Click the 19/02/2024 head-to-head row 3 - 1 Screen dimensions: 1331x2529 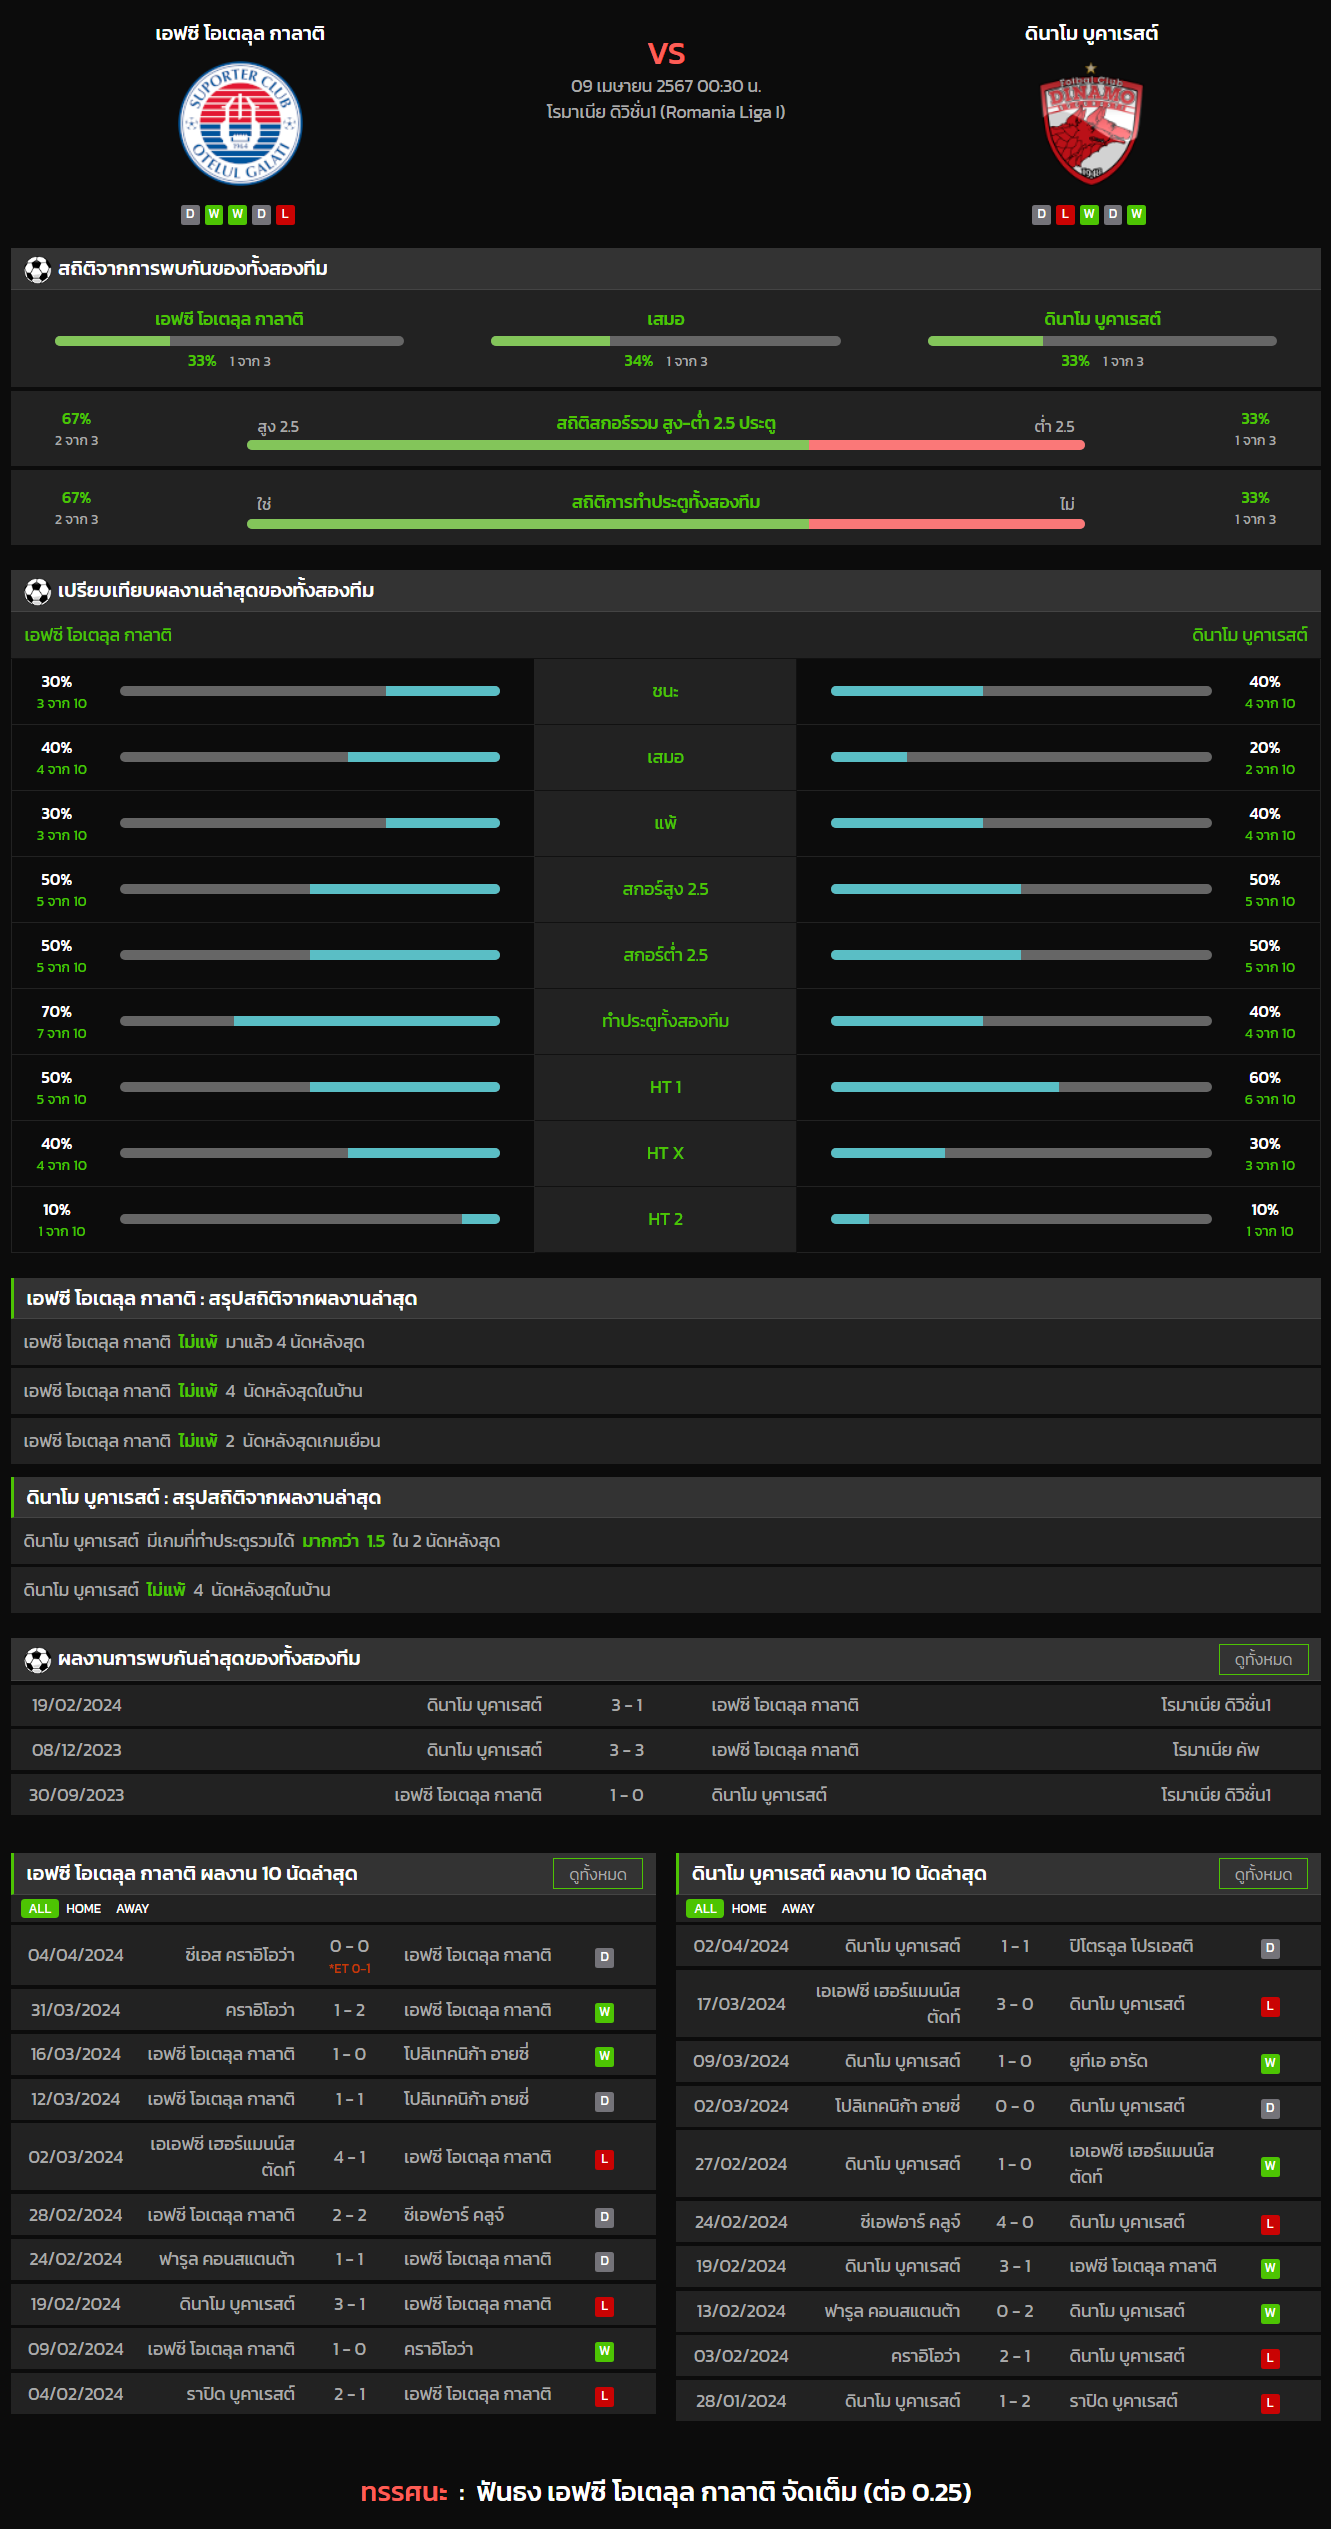click(666, 1705)
